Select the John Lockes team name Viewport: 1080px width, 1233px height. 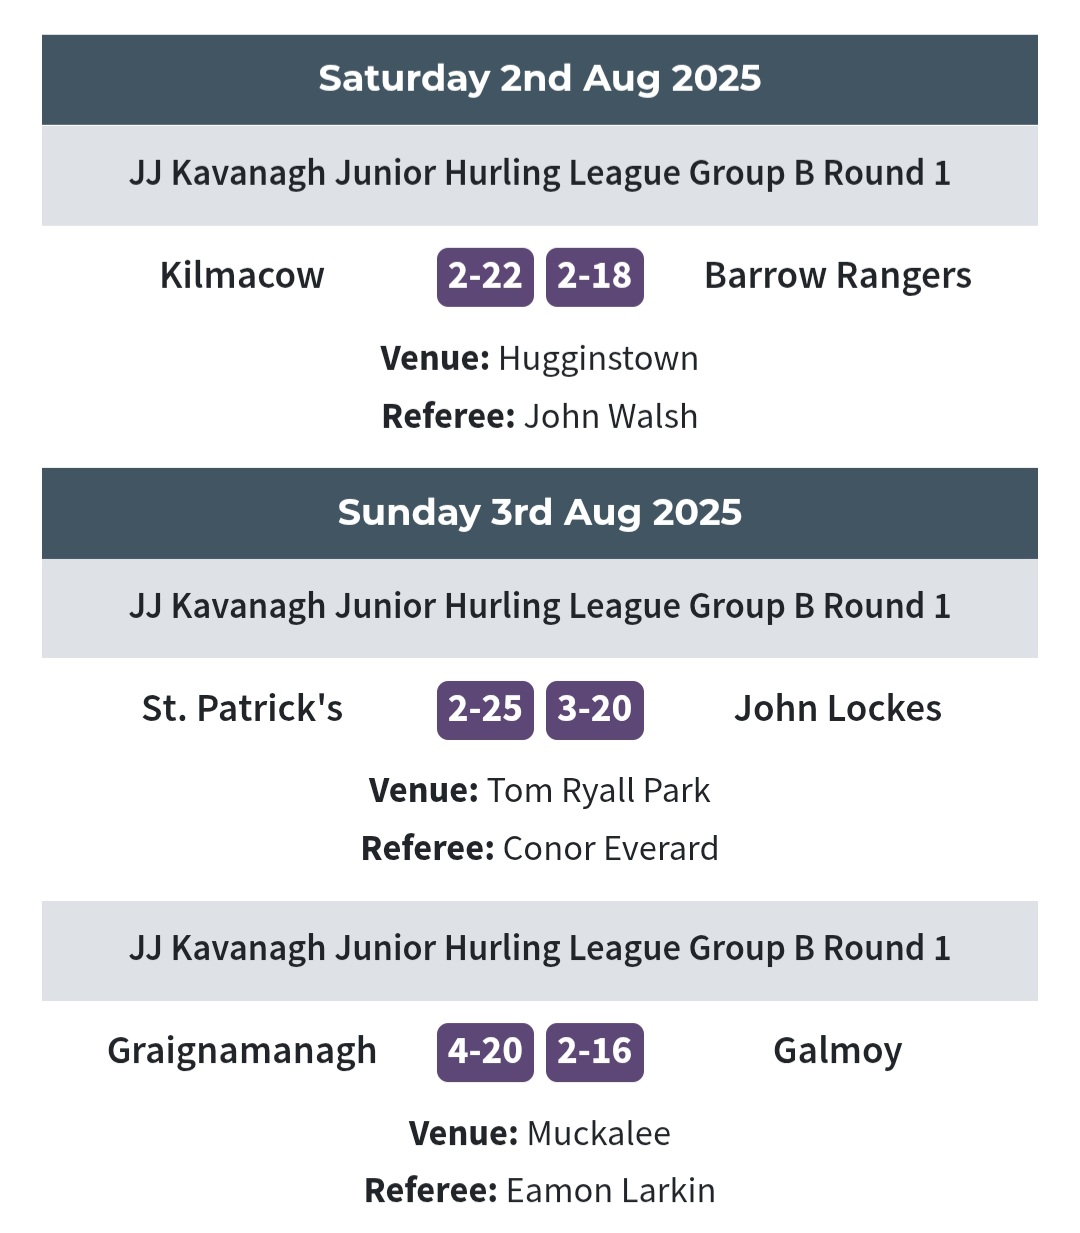pyautogui.click(x=837, y=709)
